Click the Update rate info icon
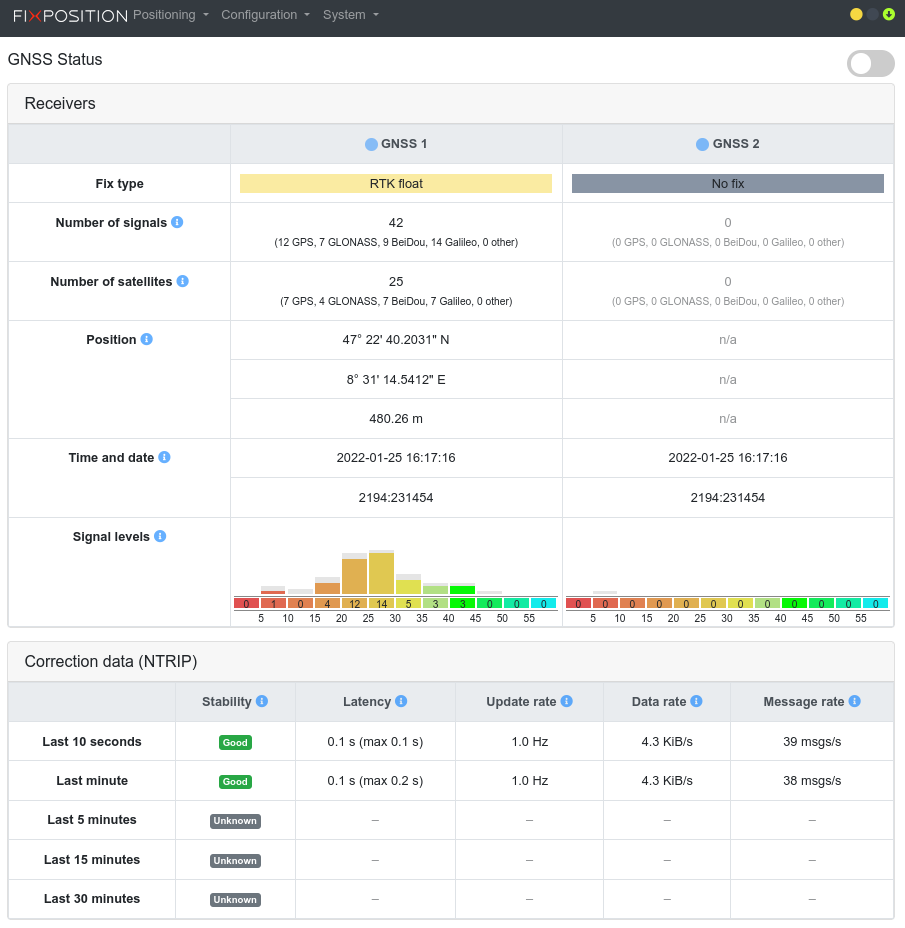Viewport: 905px width, 928px height. point(566,701)
